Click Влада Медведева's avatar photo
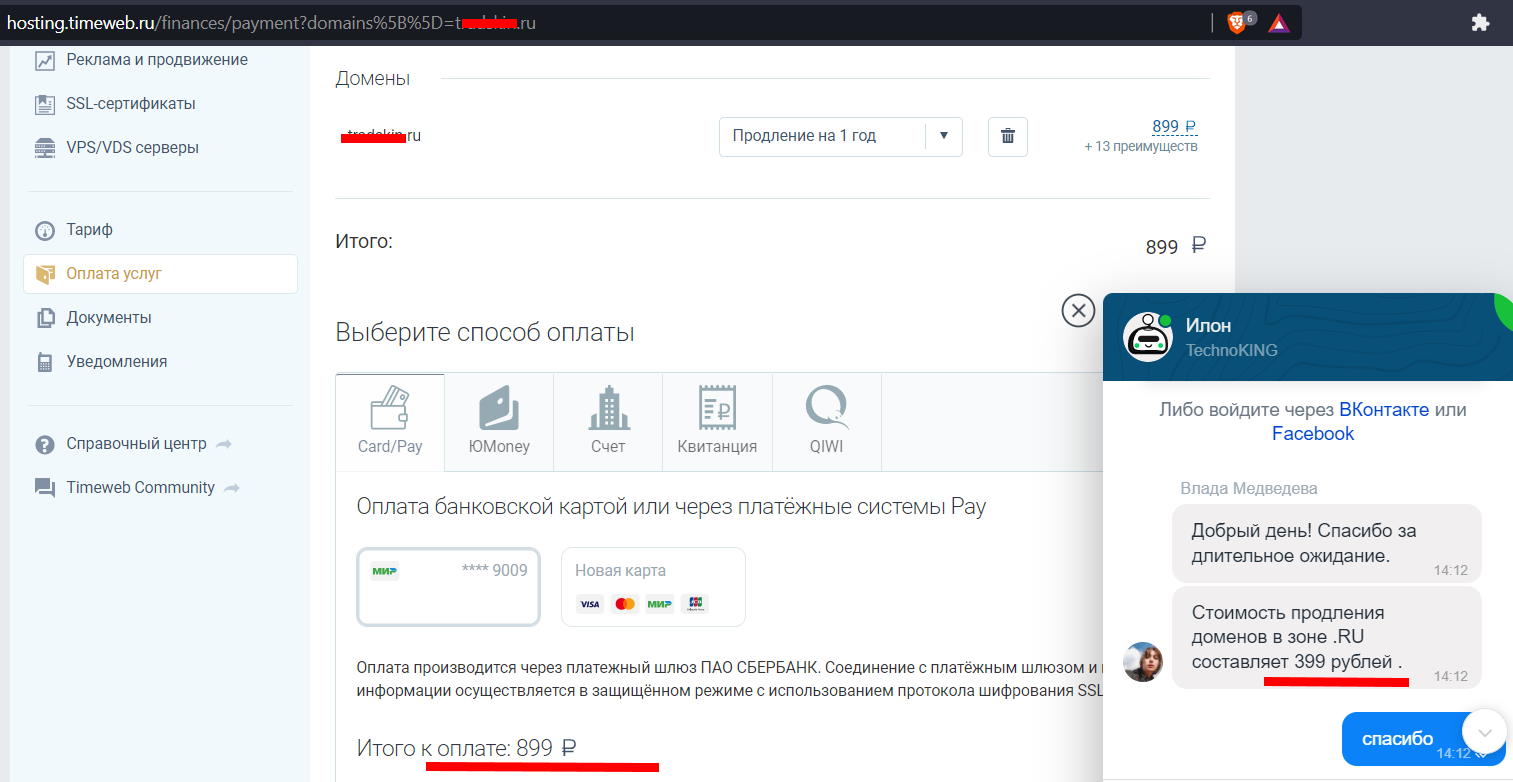Image resolution: width=1513 pixels, height=782 pixels. [1143, 662]
